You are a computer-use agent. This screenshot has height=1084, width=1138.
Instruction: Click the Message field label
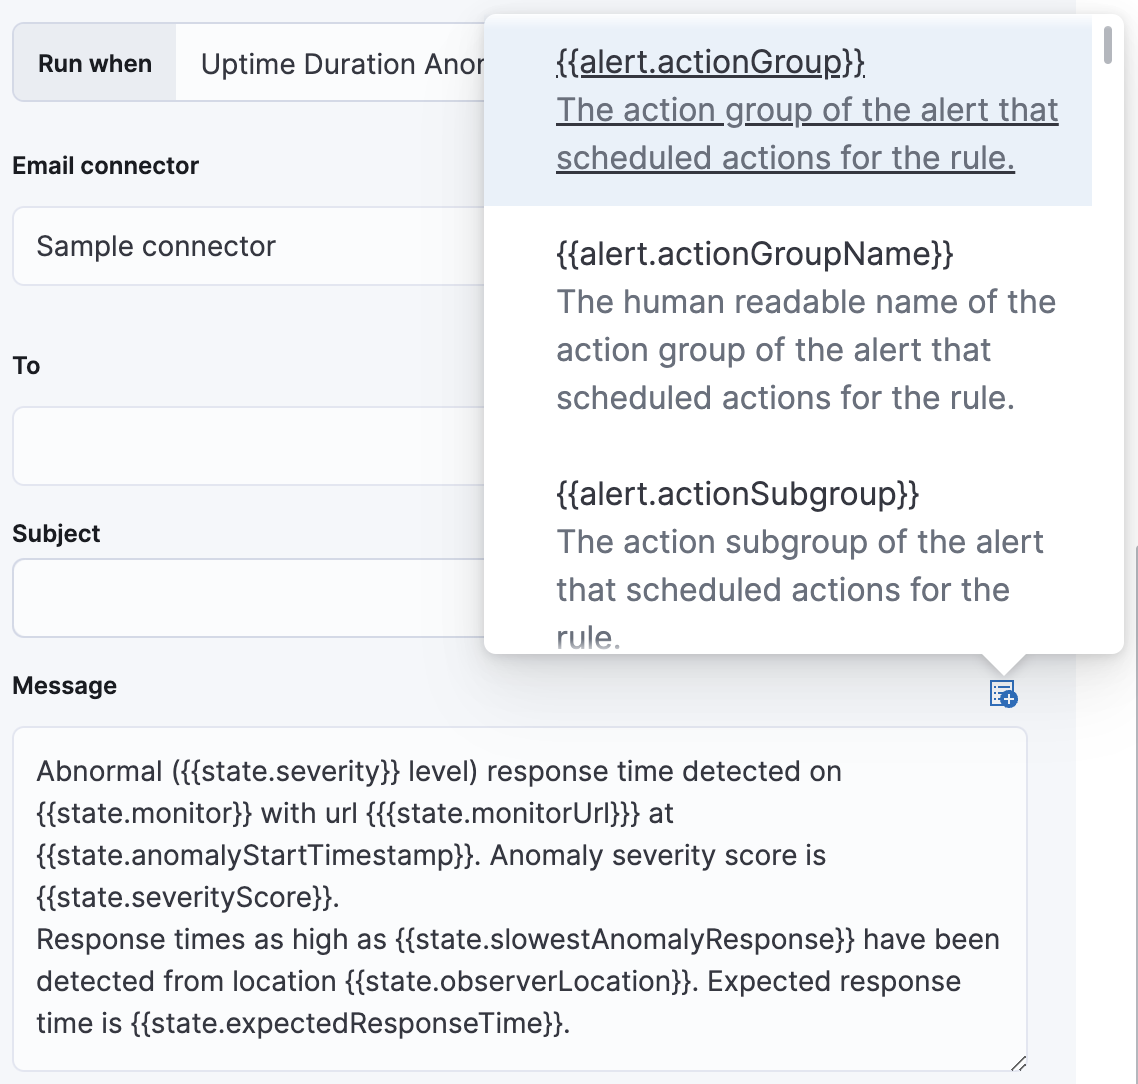coord(64,685)
